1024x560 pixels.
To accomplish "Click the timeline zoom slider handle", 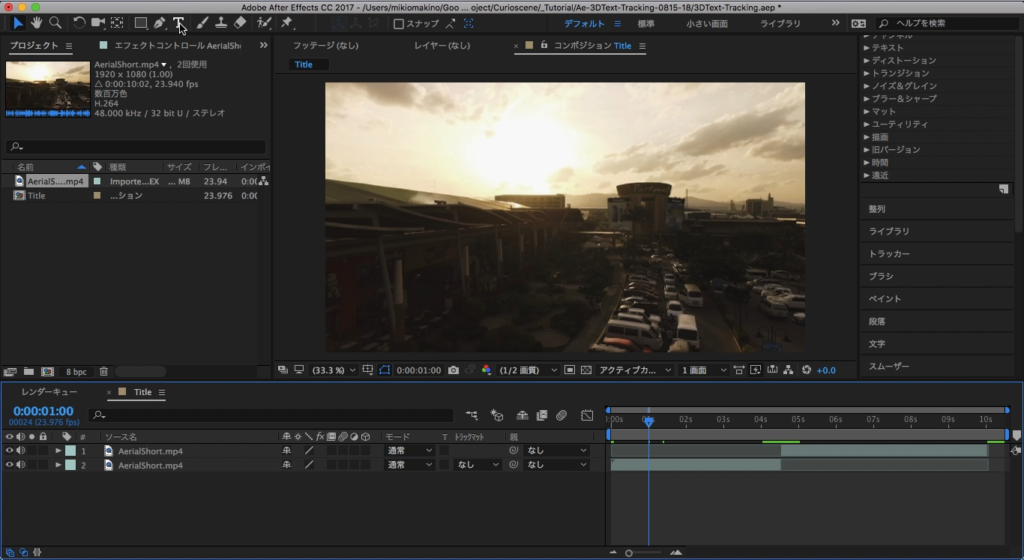I will click(x=629, y=552).
